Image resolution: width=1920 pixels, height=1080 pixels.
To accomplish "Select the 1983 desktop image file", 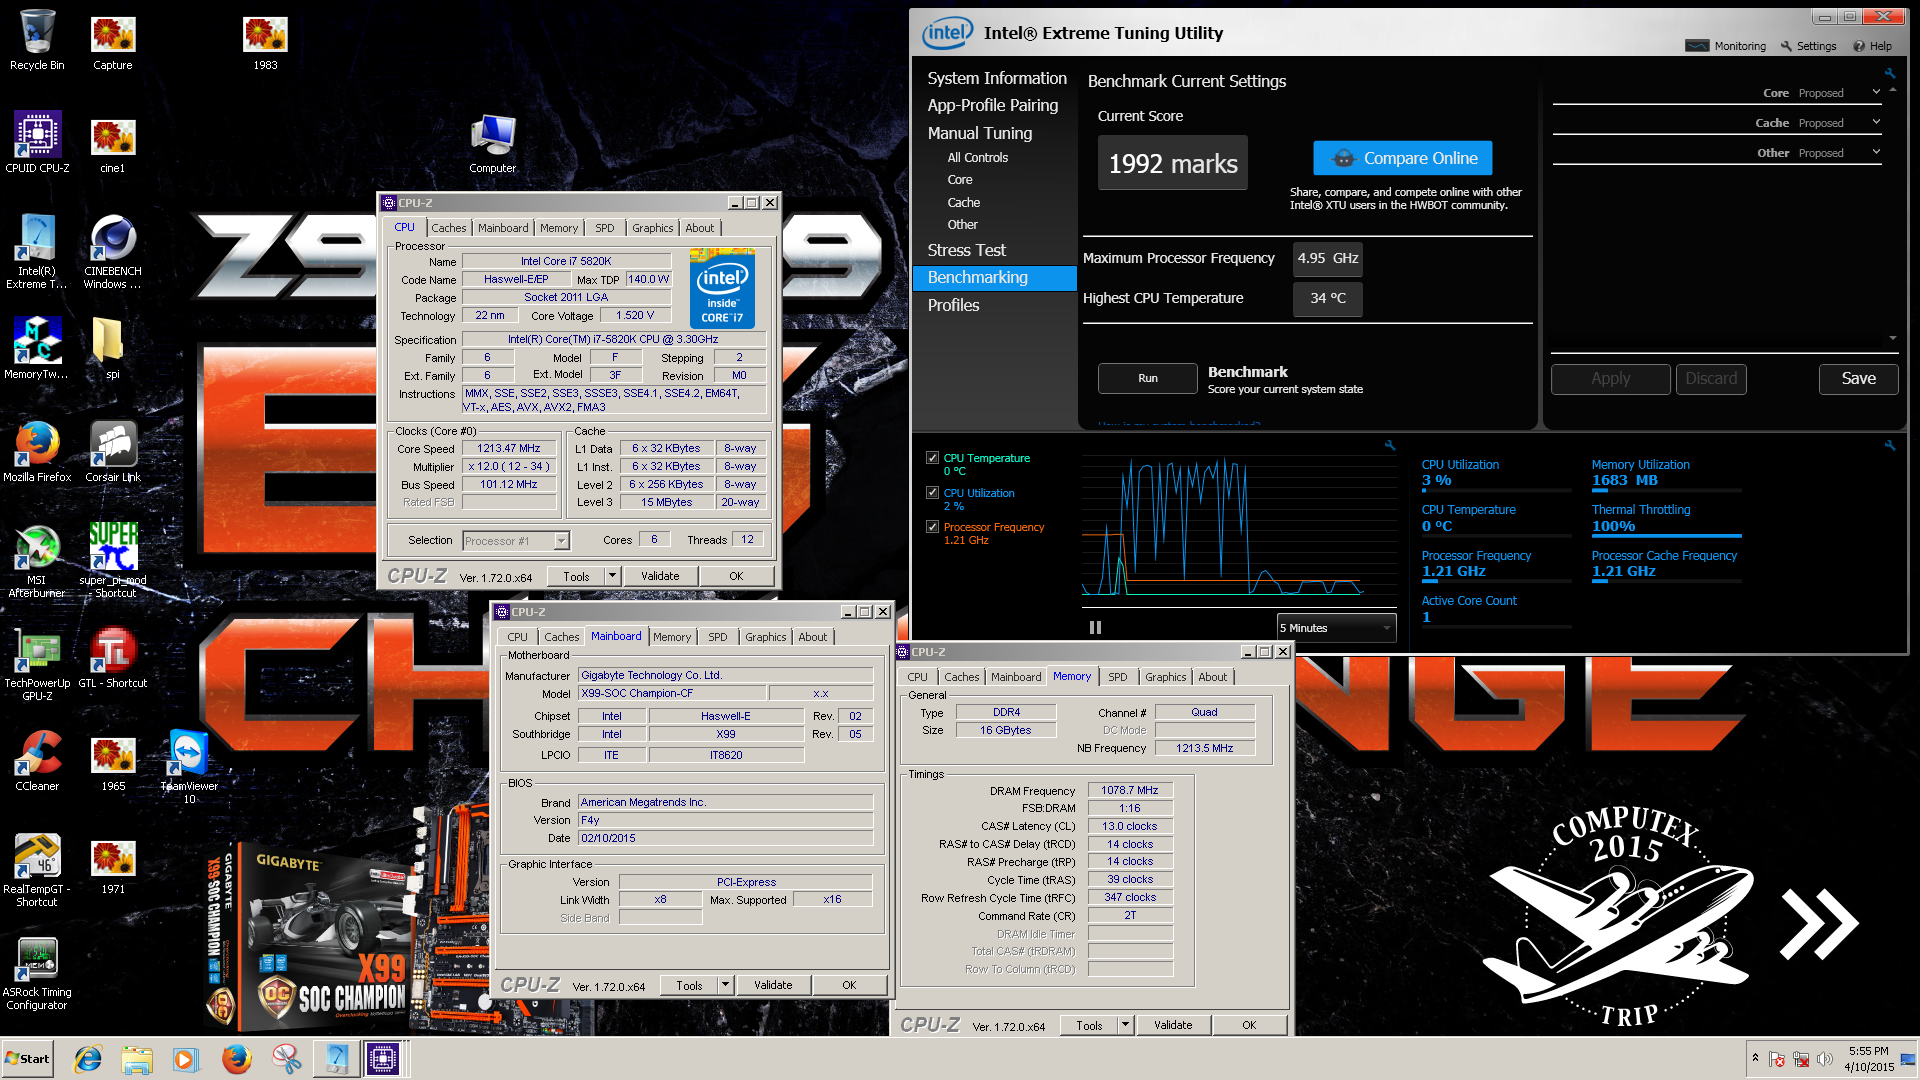I will point(265,40).
